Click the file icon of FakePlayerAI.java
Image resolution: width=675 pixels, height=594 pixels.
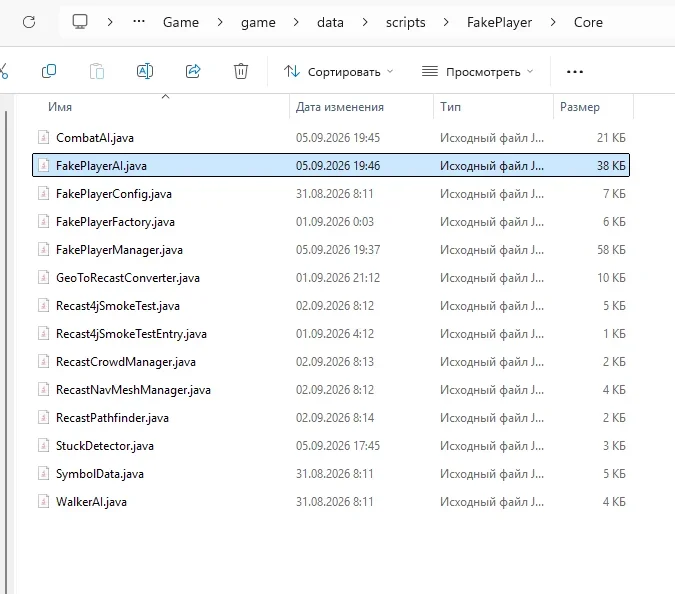point(43,165)
